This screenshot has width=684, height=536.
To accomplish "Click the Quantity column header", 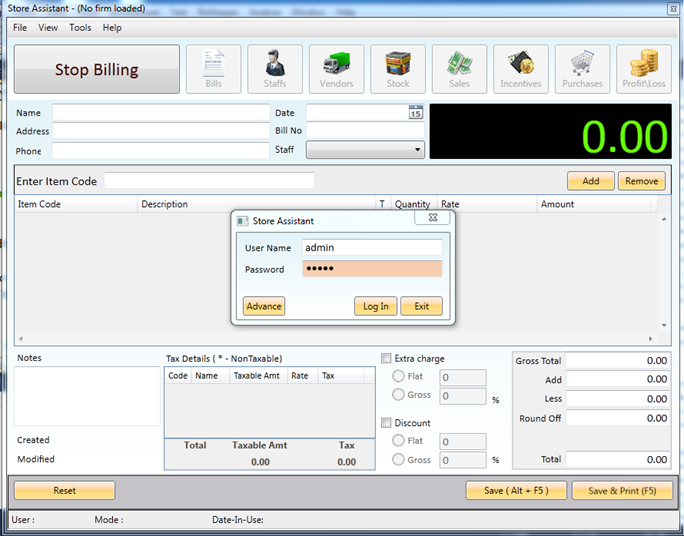I will 414,204.
